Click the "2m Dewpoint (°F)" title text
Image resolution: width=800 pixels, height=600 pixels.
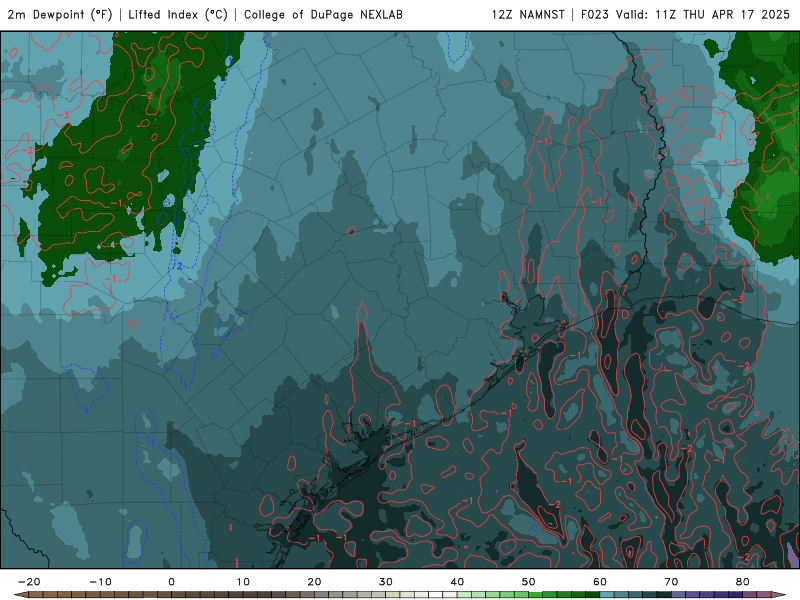60,15
